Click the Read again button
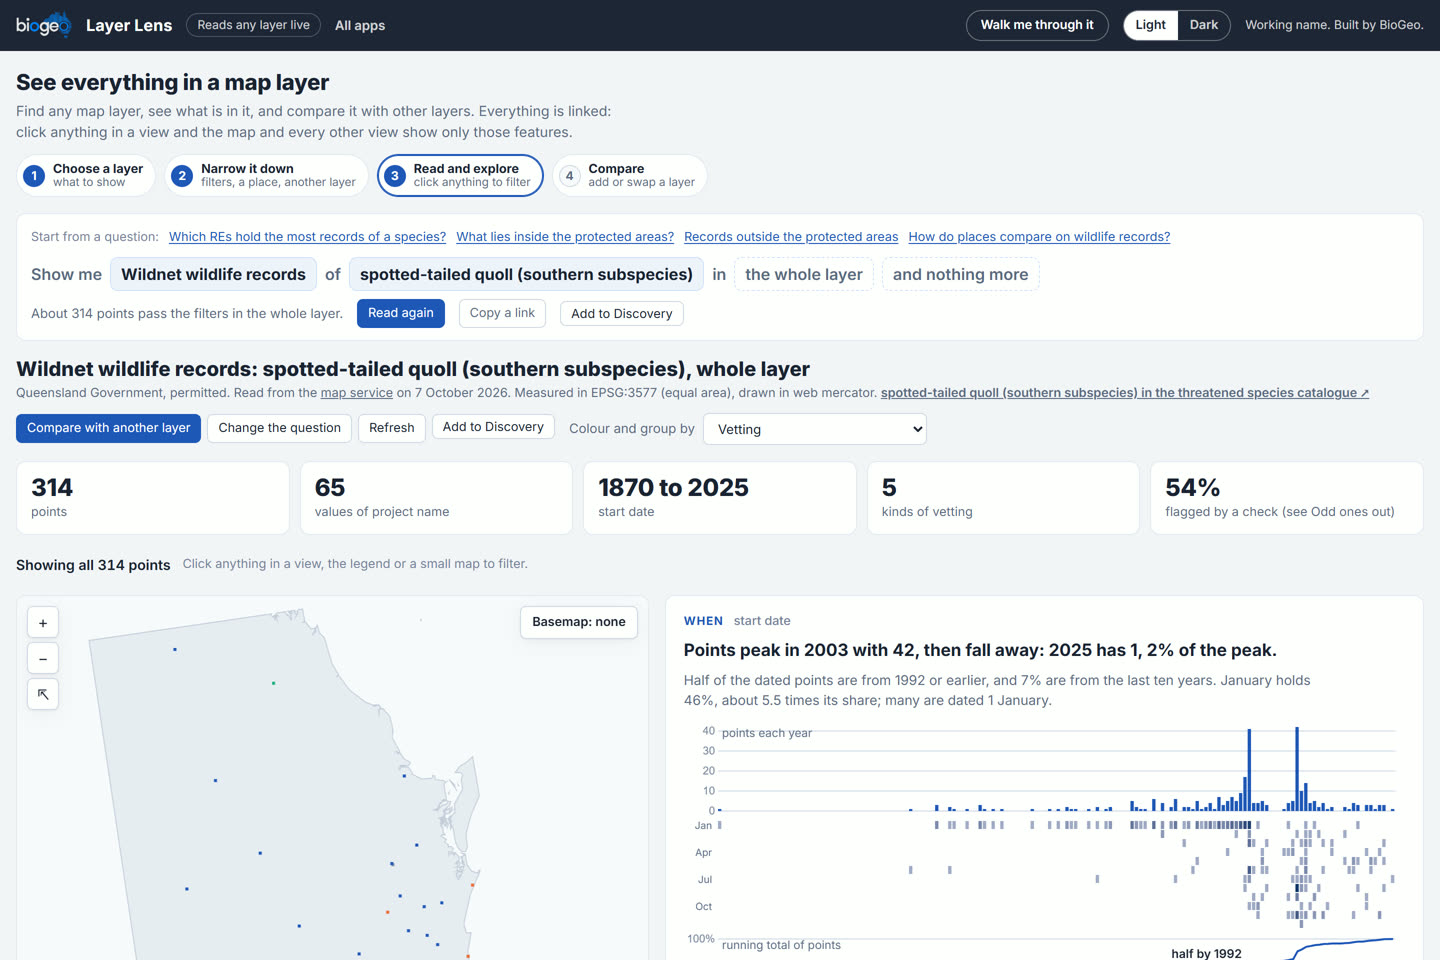Image resolution: width=1440 pixels, height=960 pixels. 401,313
